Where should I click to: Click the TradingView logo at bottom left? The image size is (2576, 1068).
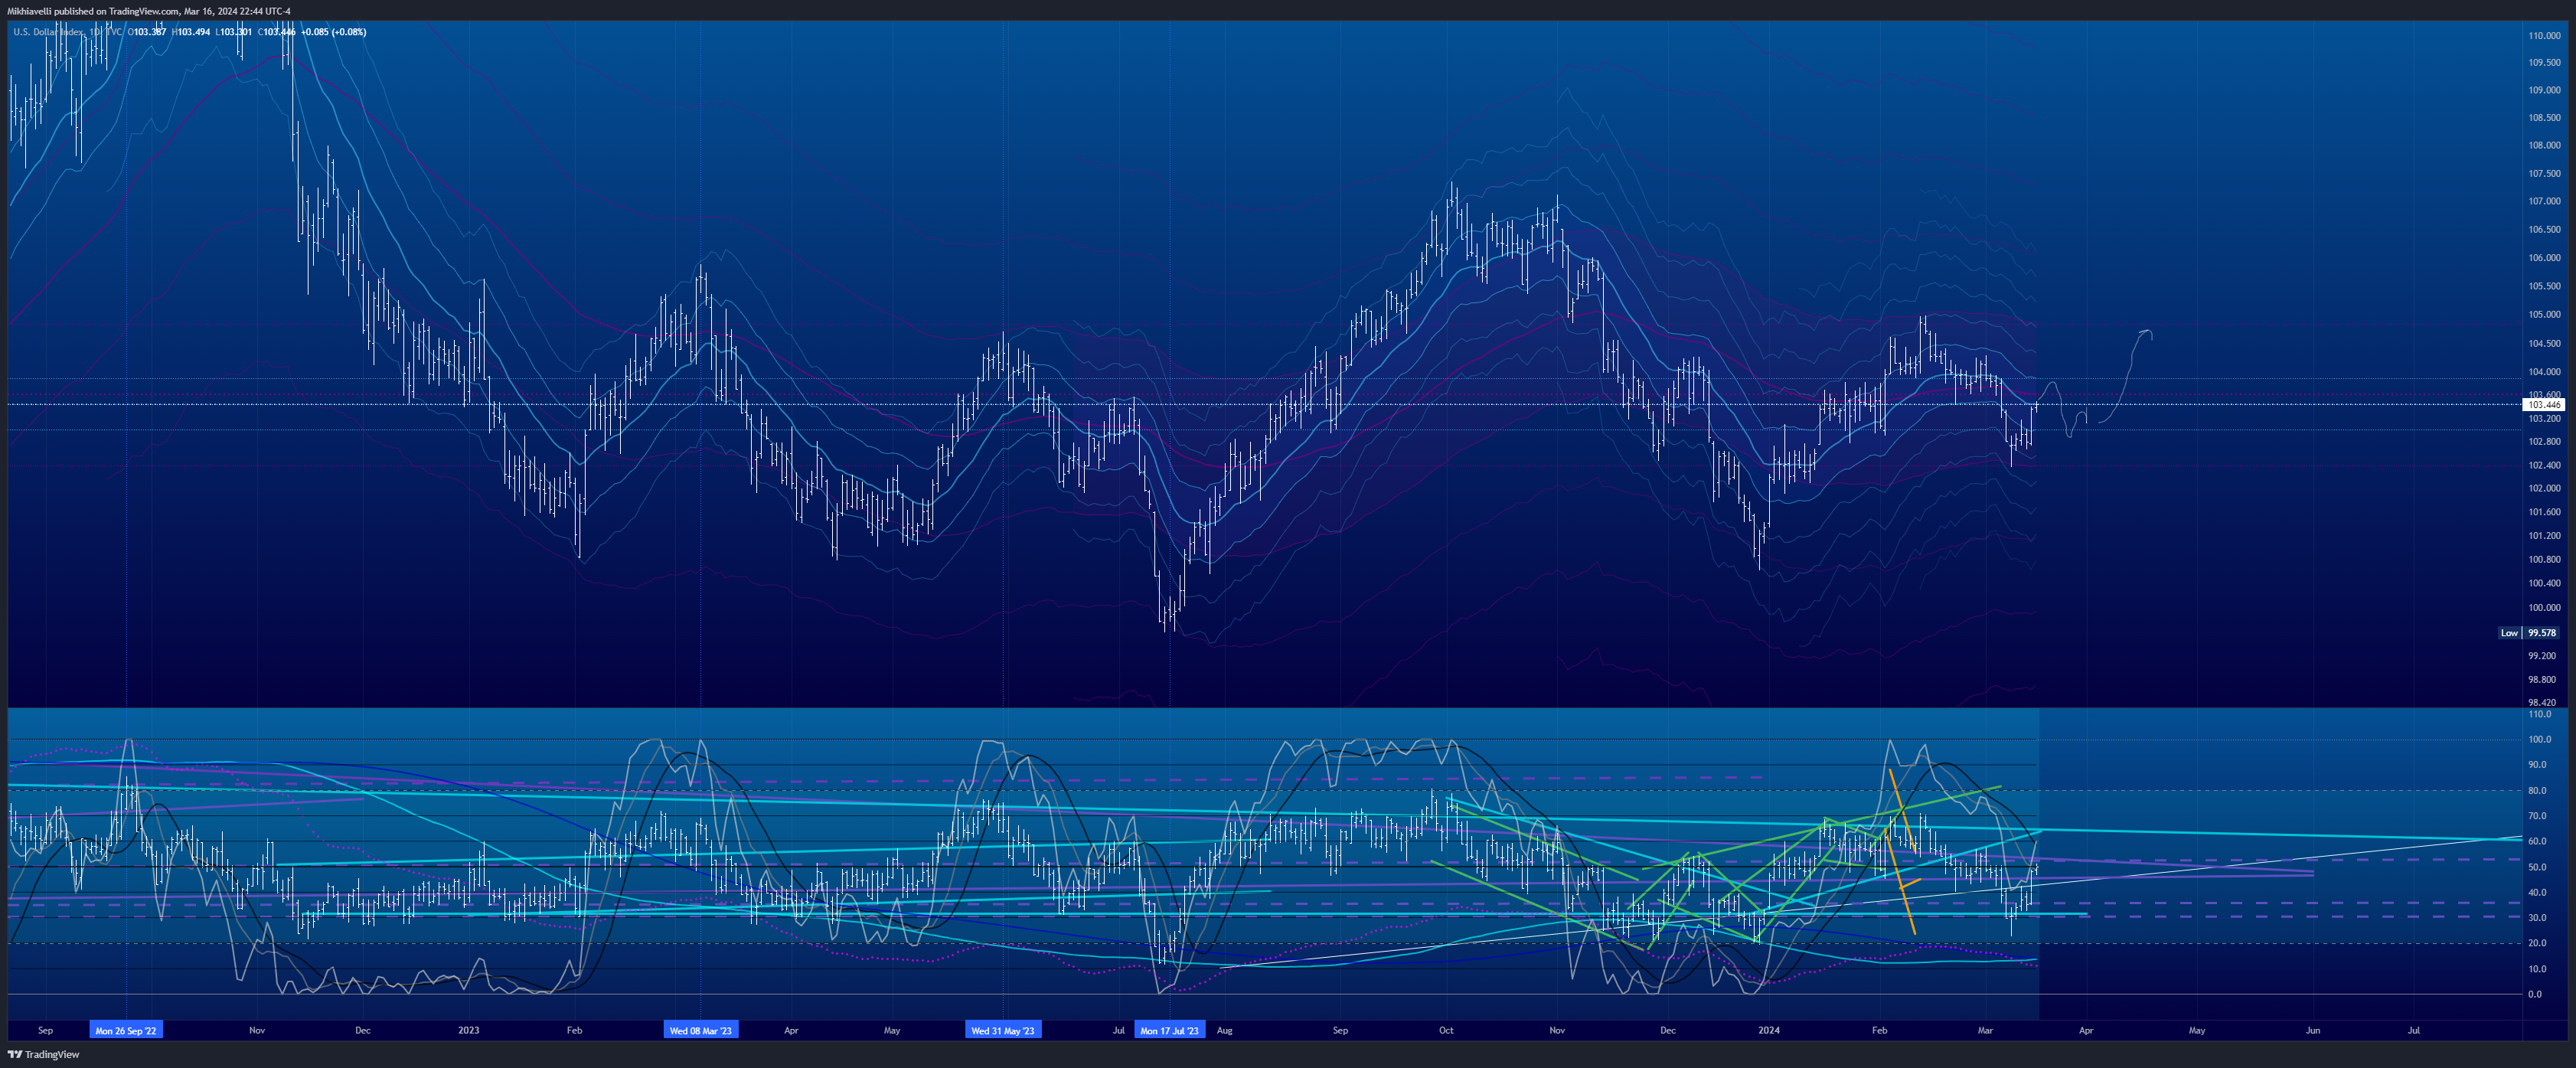click(x=44, y=1054)
